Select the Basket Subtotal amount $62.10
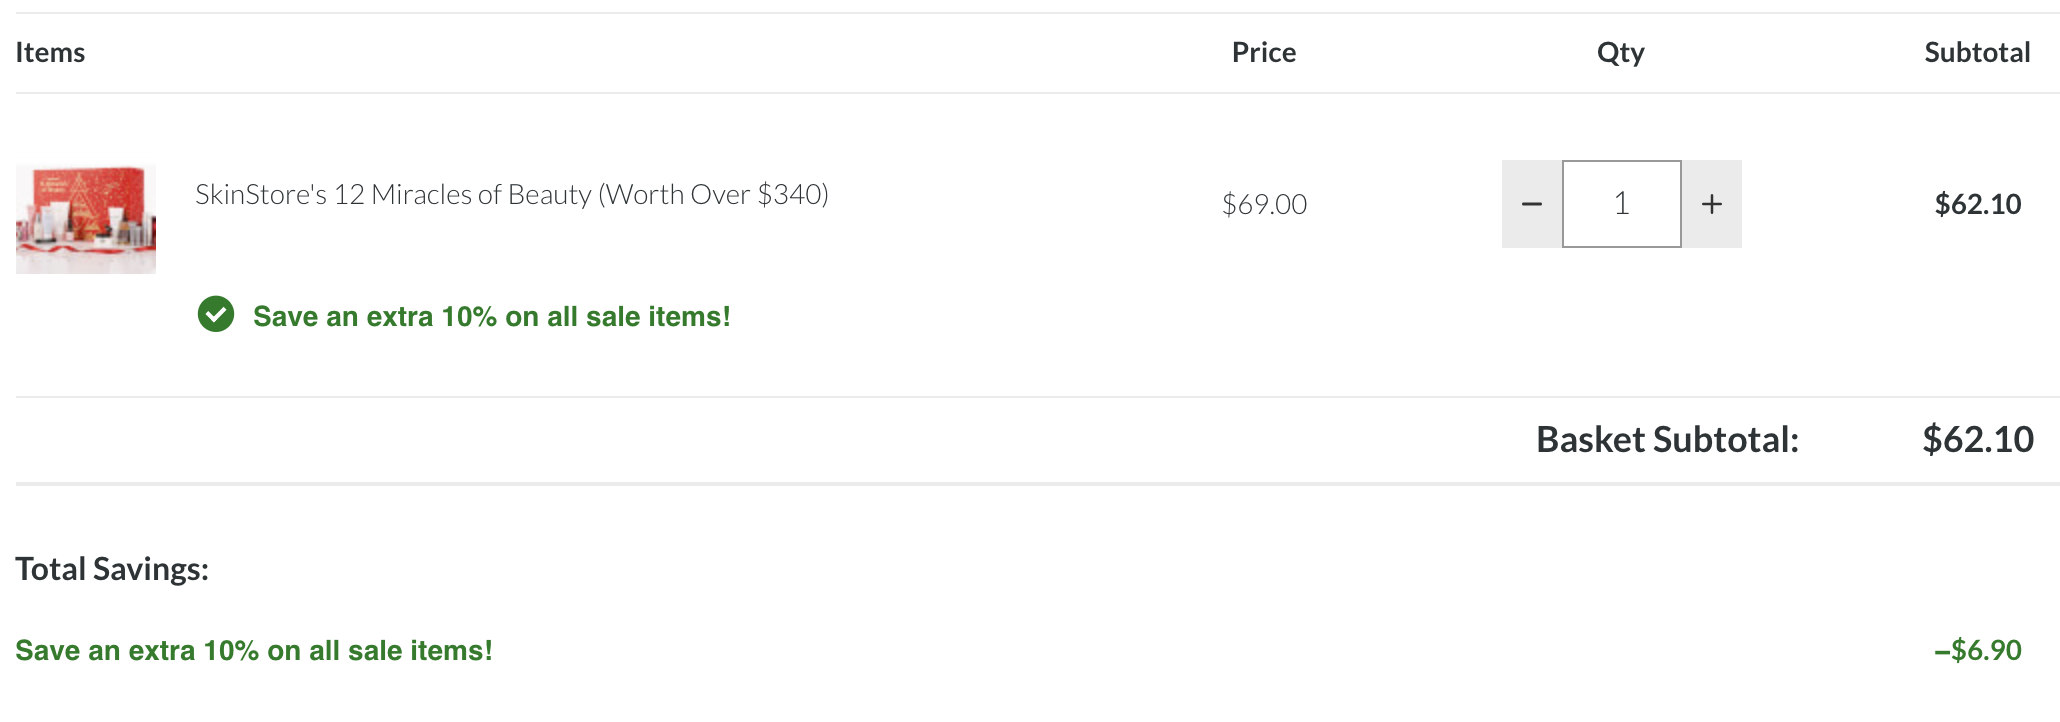This screenshot has height=722, width=2060. pyautogui.click(x=1978, y=439)
